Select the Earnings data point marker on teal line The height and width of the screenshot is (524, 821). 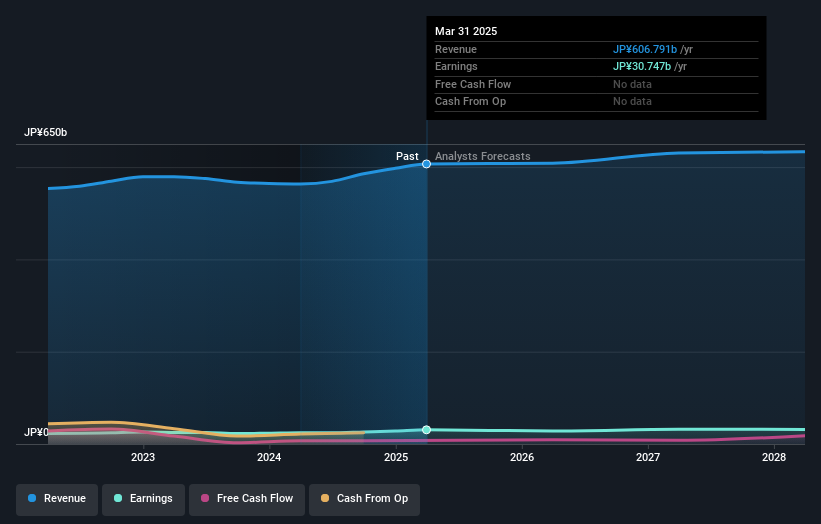427,430
